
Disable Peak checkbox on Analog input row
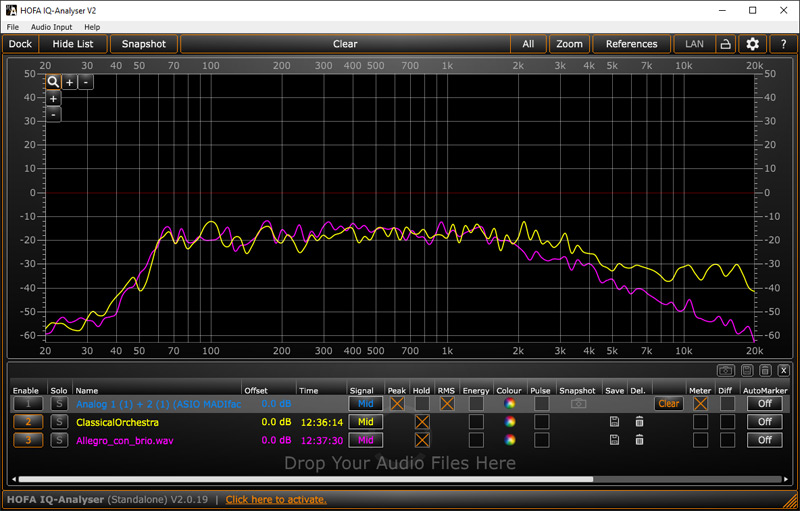(x=397, y=404)
